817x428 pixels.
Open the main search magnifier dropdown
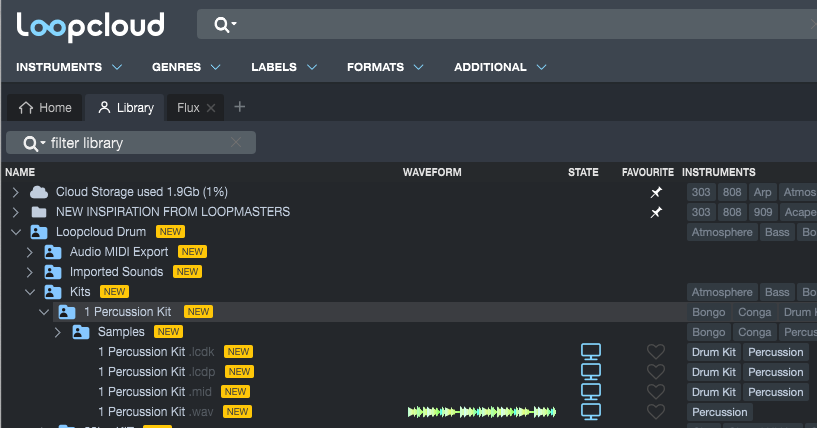[225, 25]
